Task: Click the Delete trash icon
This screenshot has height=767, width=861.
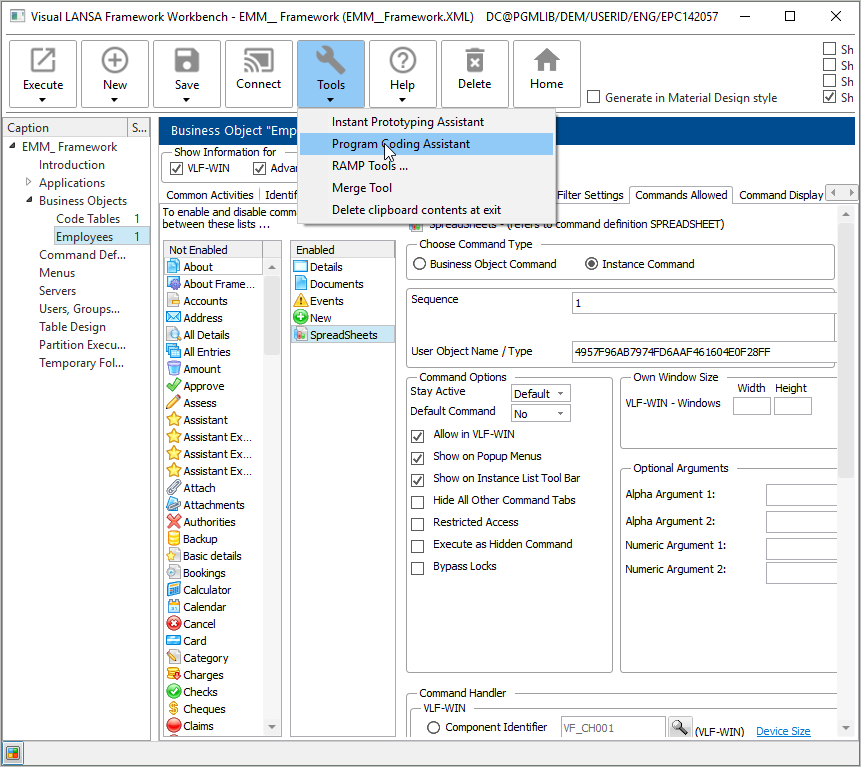Action: click(x=475, y=62)
